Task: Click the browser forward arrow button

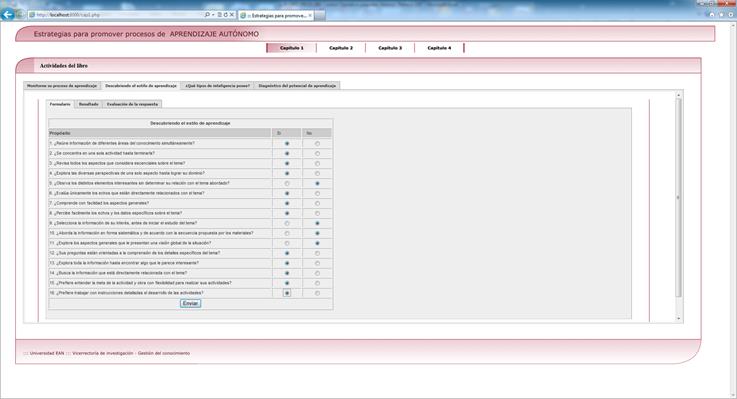Action: coord(20,15)
